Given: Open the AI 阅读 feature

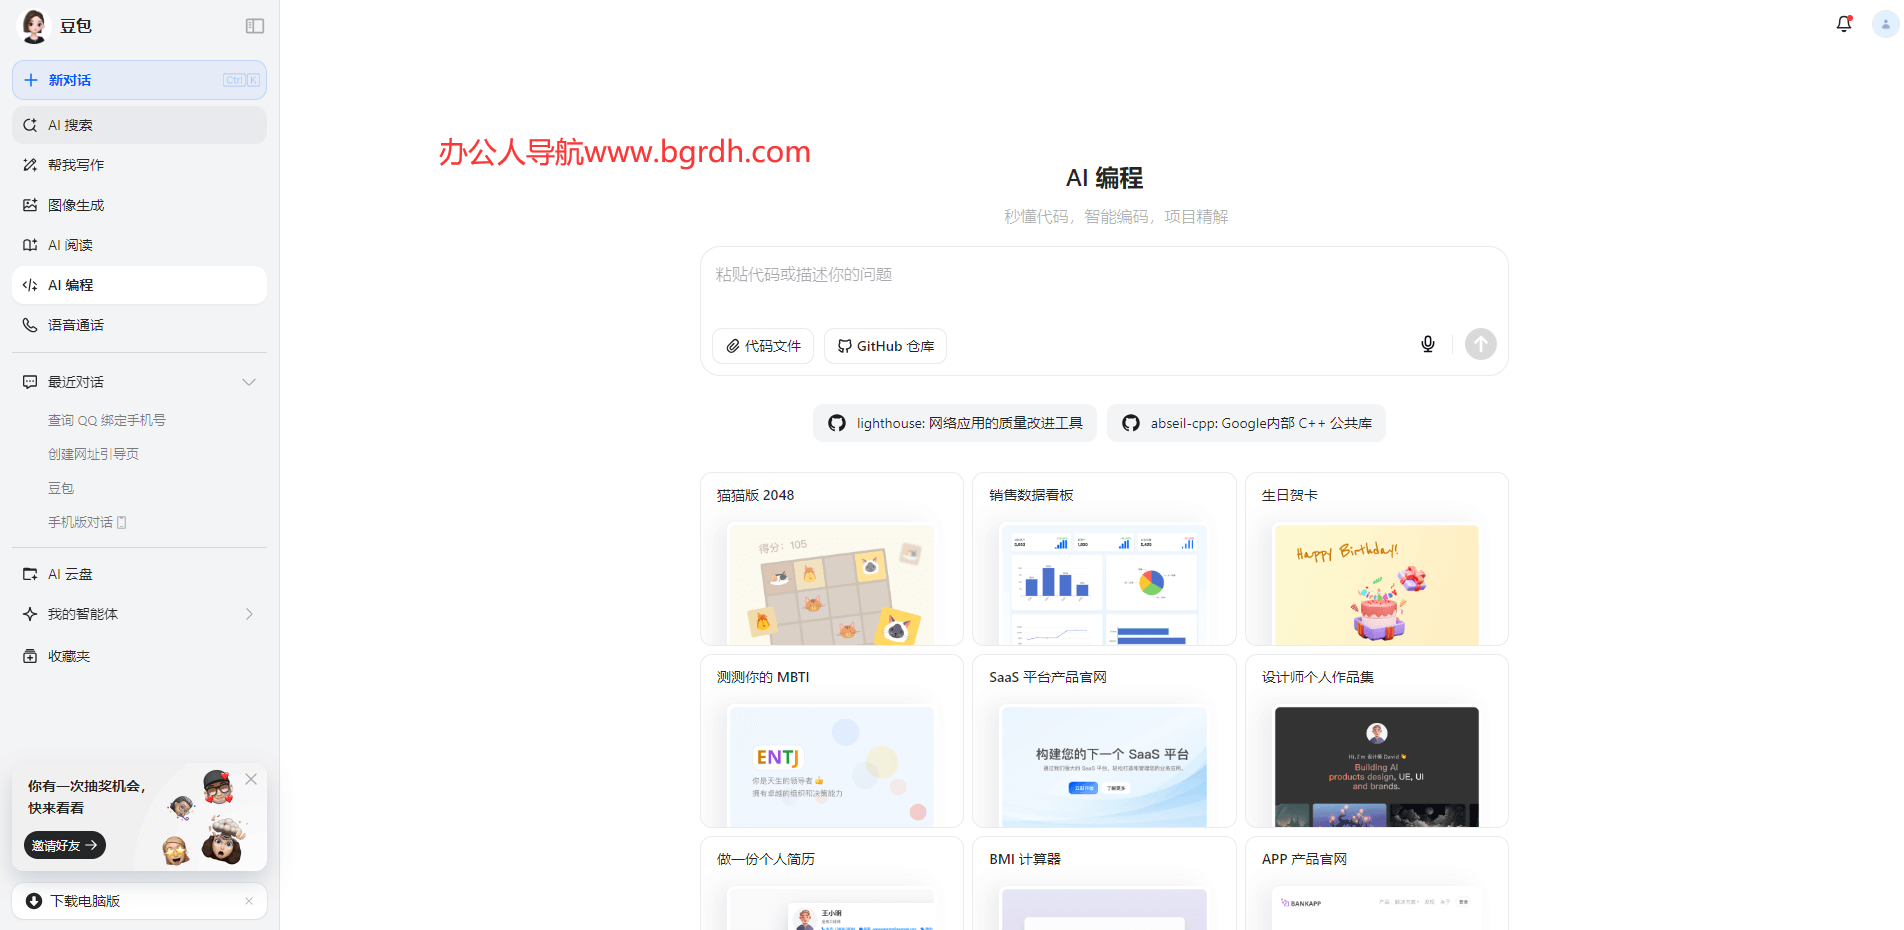Looking at the screenshot, I should coord(71,244).
